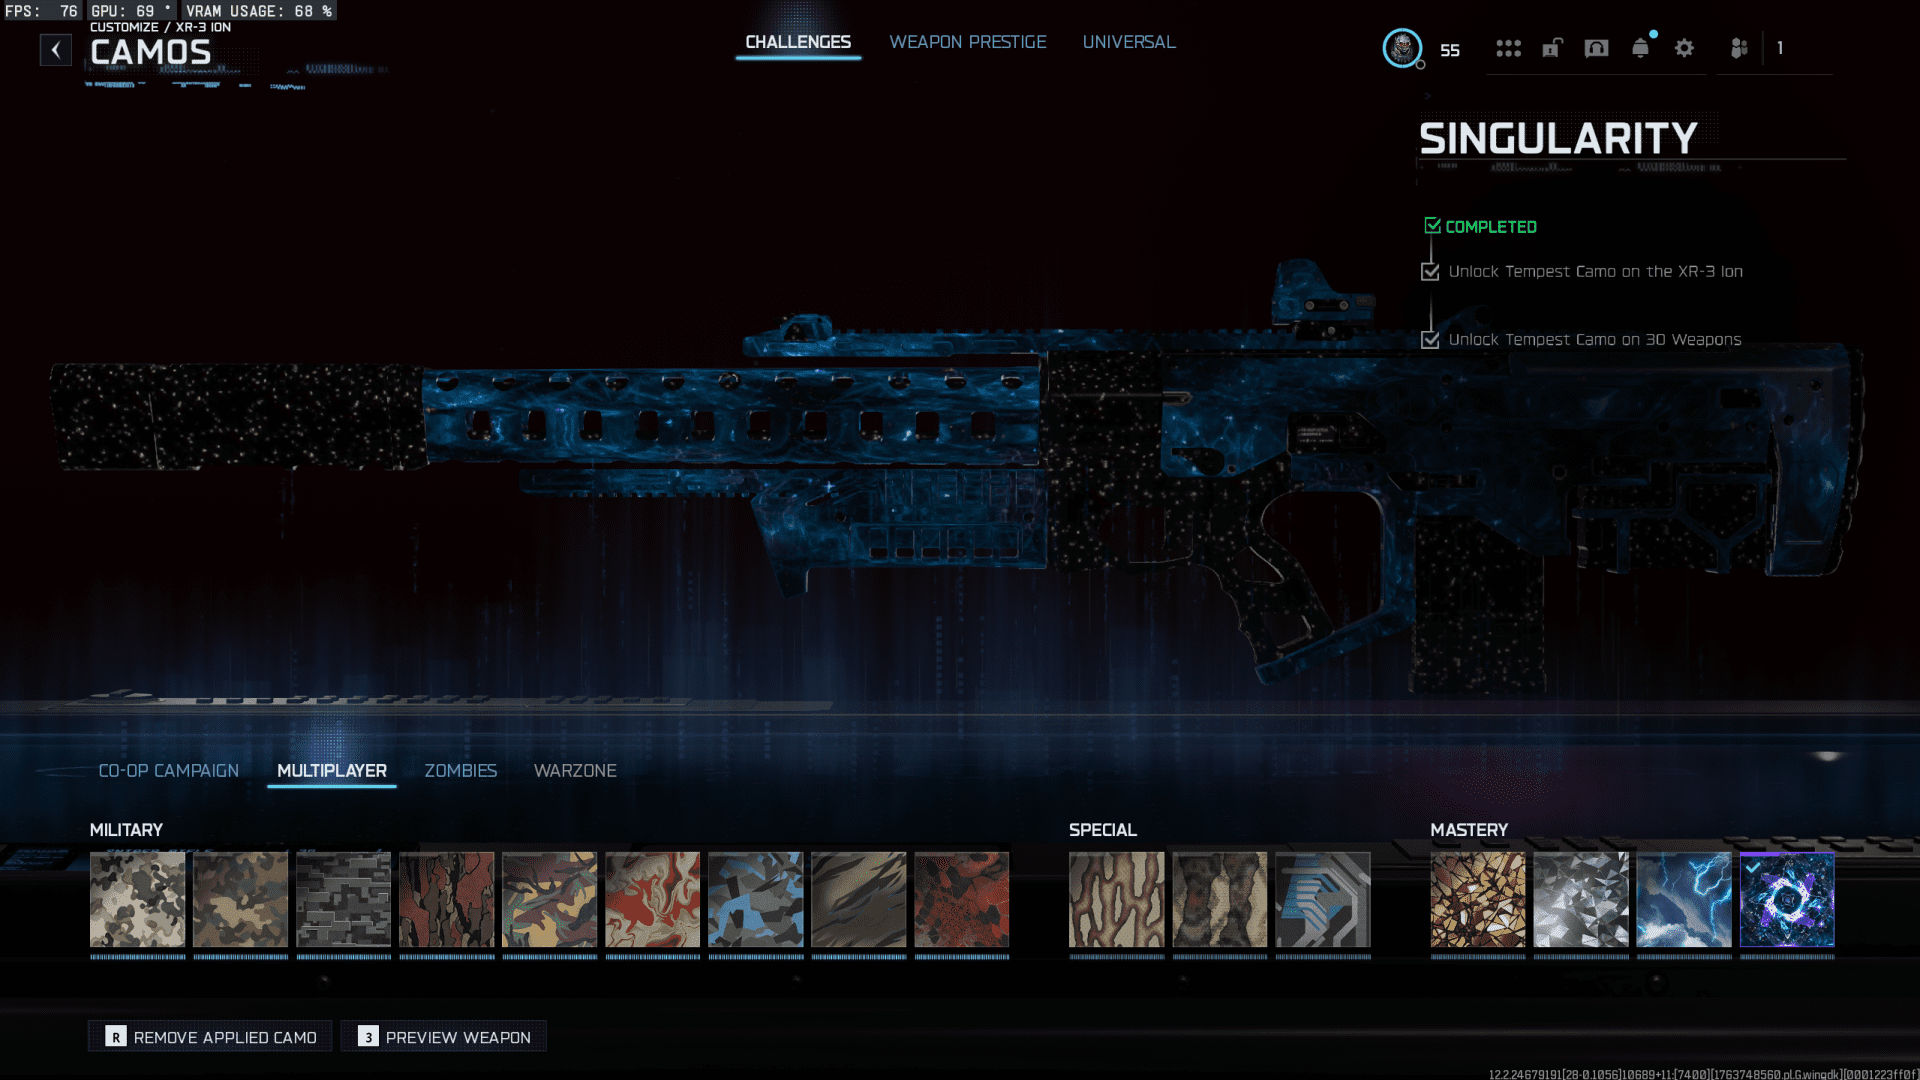
Task: Click the unlock padlock icon
Action: point(1552,48)
